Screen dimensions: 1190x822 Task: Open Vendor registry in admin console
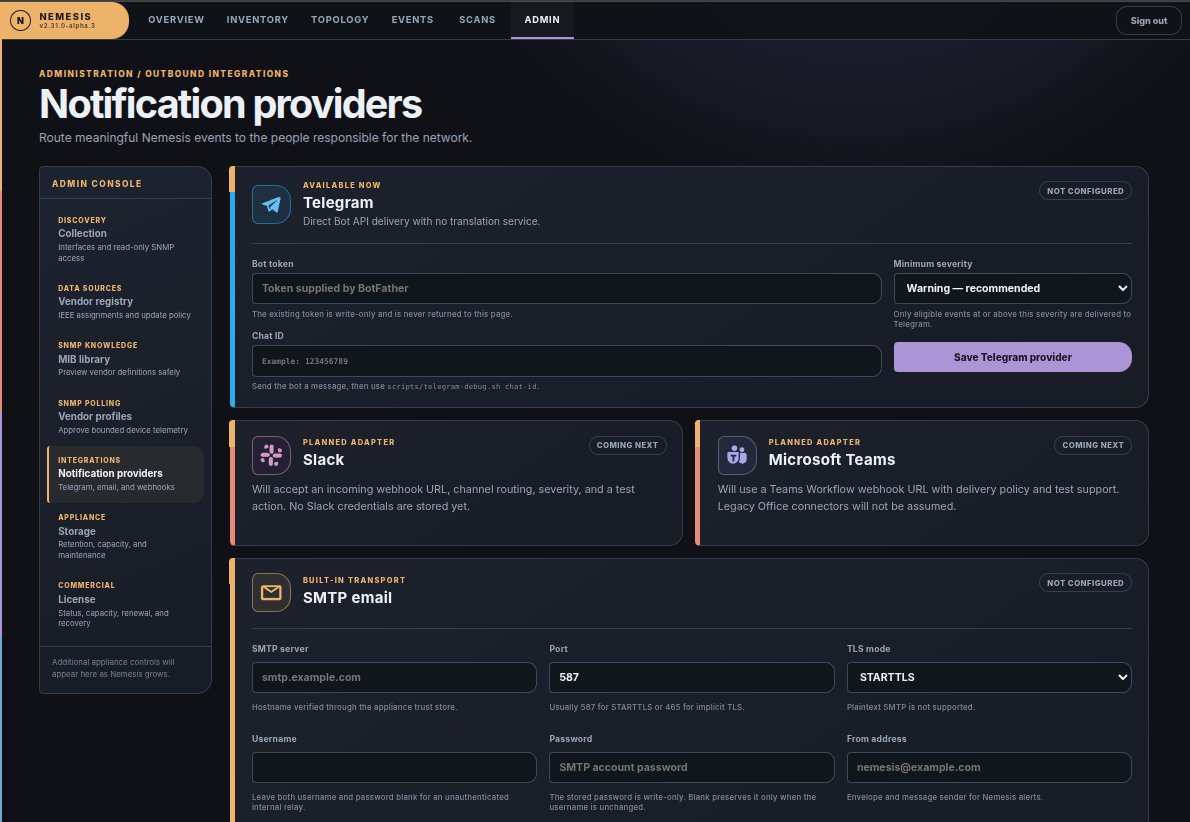[125, 301]
